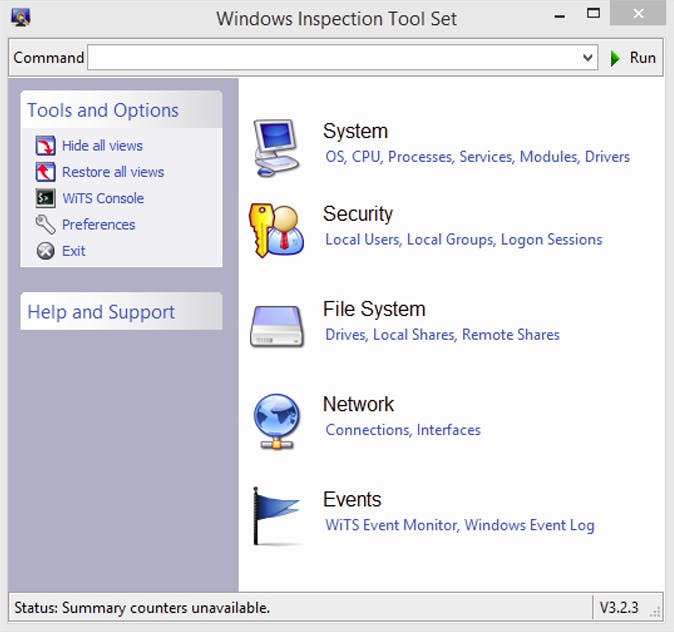Open the OS view link

click(335, 157)
